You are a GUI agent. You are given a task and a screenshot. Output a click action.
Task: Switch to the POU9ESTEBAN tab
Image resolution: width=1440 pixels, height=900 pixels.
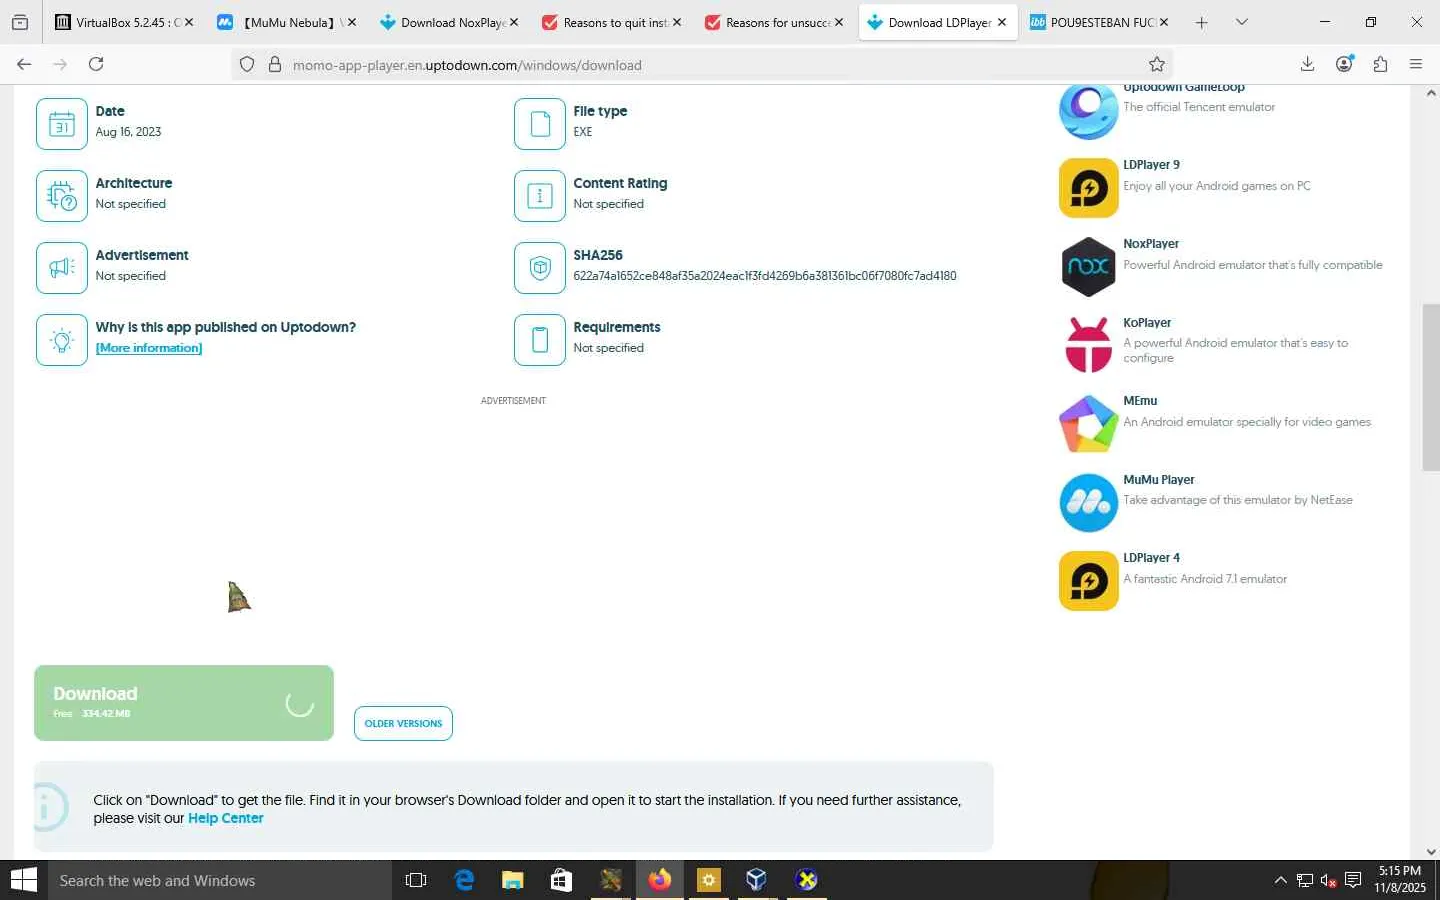point(1099,22)
